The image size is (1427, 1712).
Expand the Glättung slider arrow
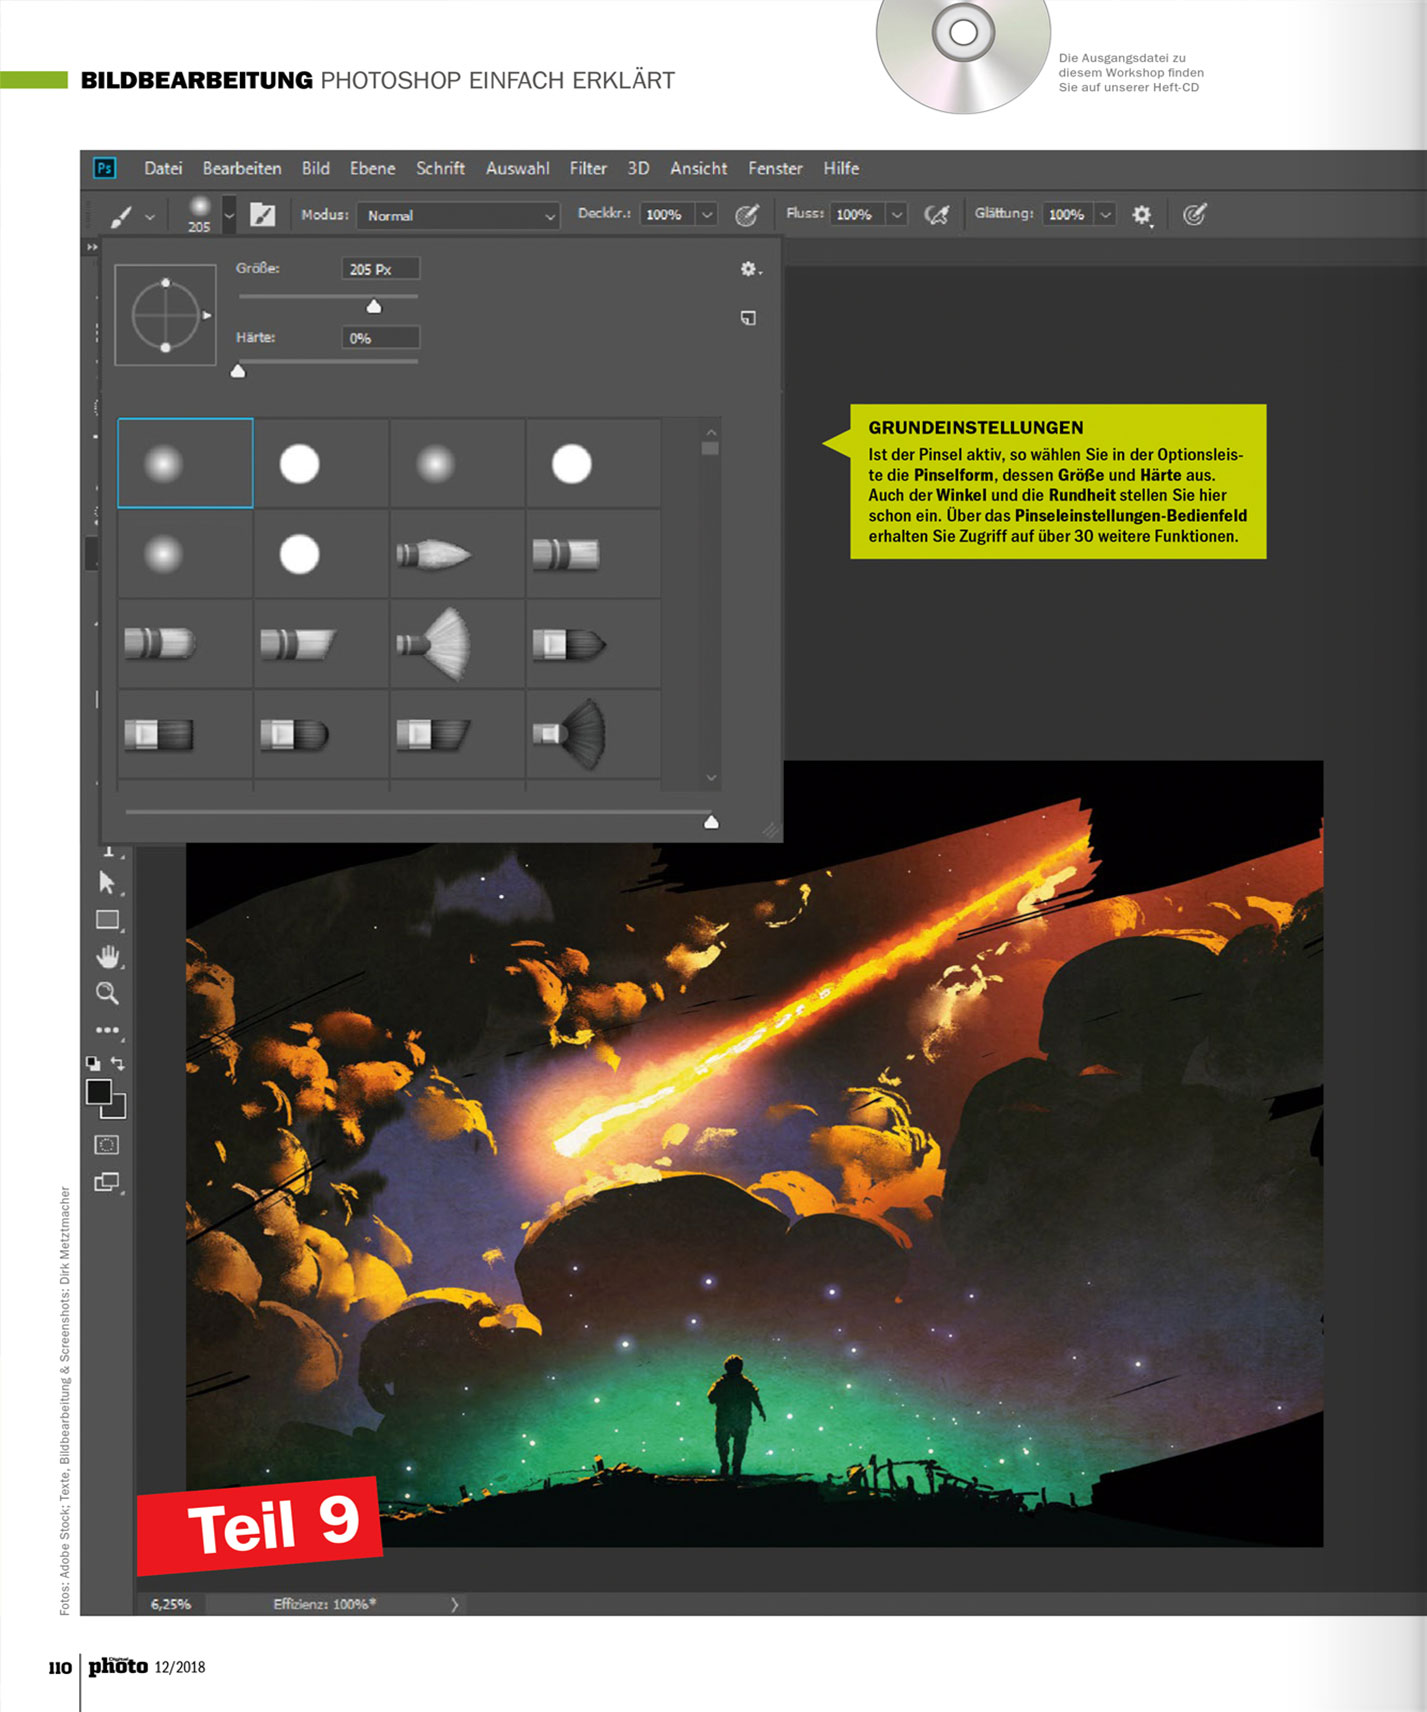coord(1105,214)
